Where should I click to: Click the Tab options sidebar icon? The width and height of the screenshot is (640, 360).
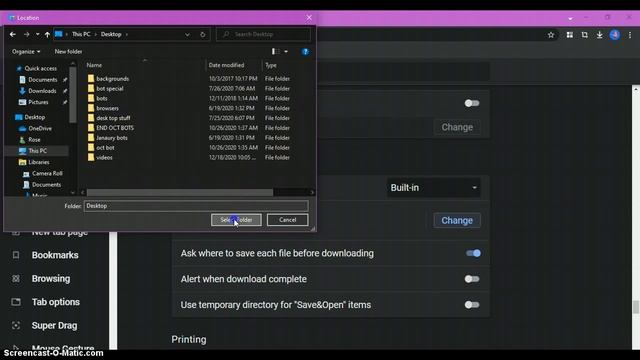(16, 302)
